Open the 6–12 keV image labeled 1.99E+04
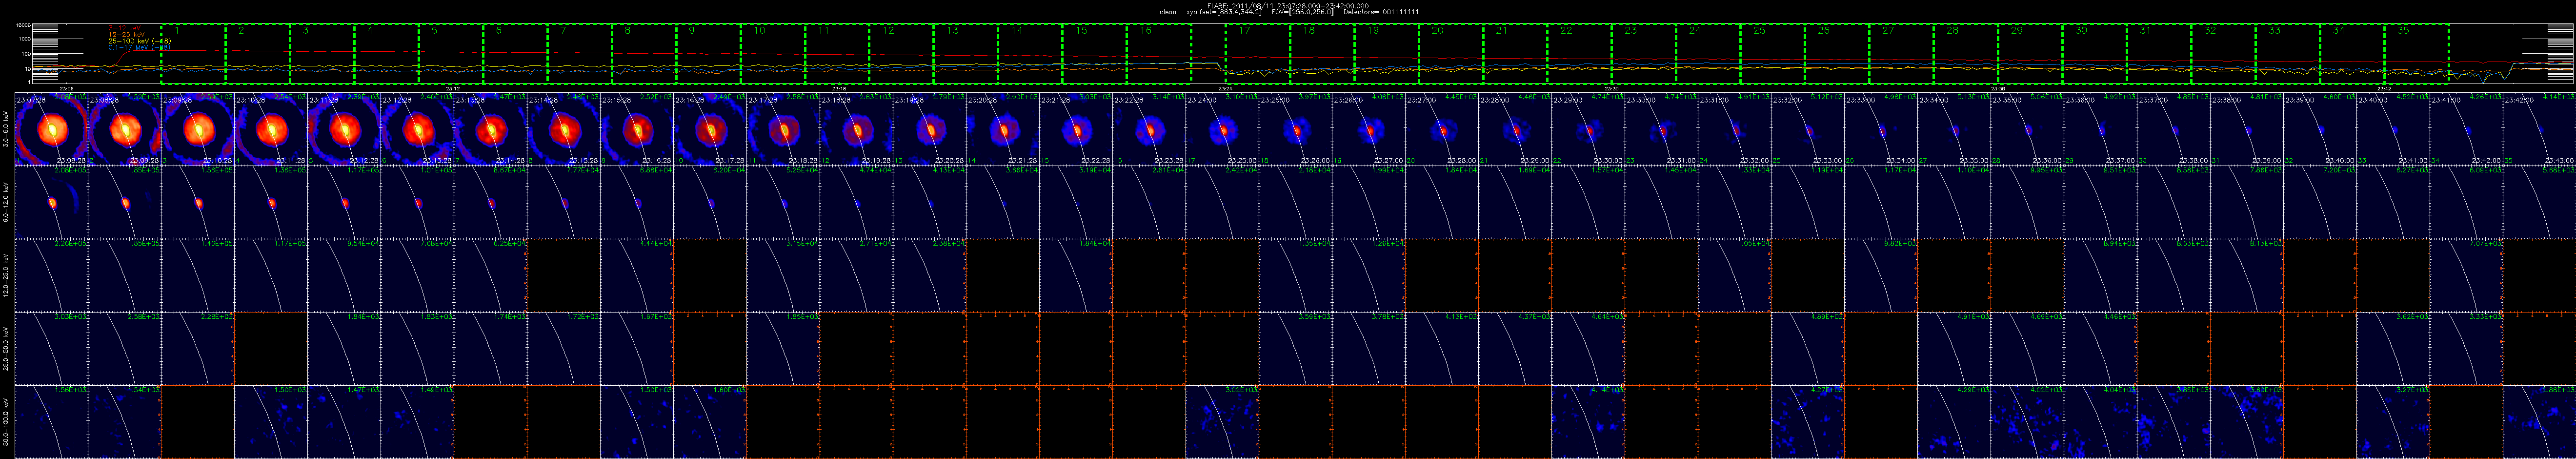 [x=1368, y=202]
